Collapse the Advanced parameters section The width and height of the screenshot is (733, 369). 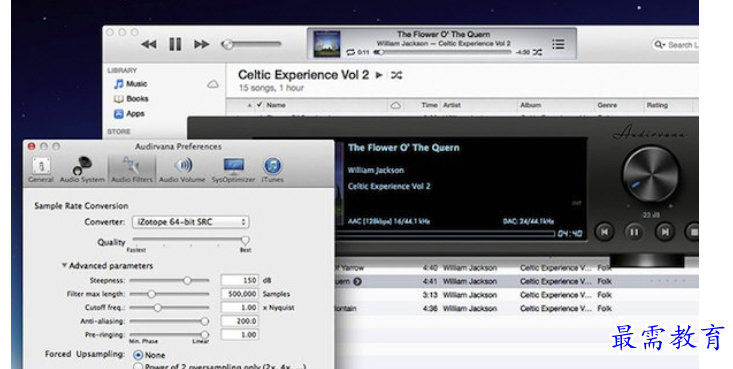(64, 265)
